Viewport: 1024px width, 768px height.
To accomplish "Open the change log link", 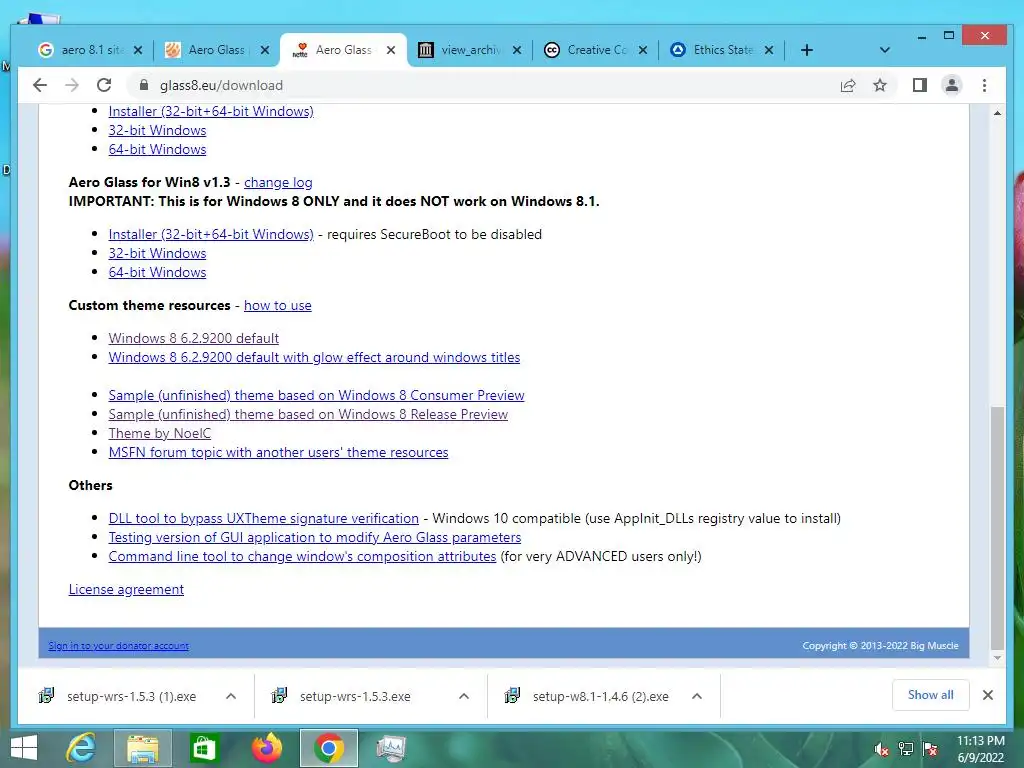I will click(278, 182).
